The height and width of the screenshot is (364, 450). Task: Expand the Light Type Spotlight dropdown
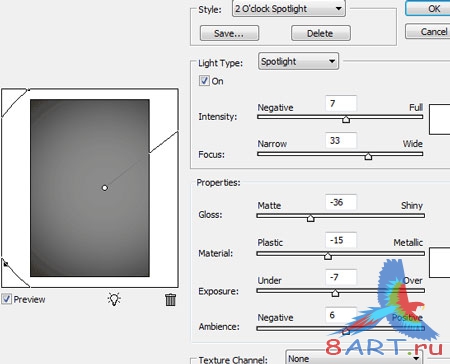(298, 61)
